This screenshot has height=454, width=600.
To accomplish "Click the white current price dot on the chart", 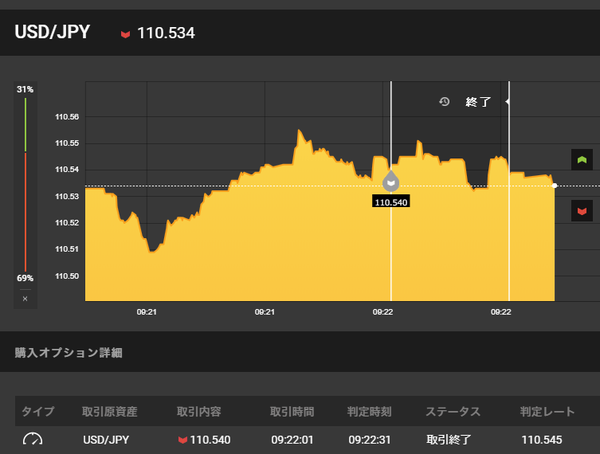I will pos(554,186).
